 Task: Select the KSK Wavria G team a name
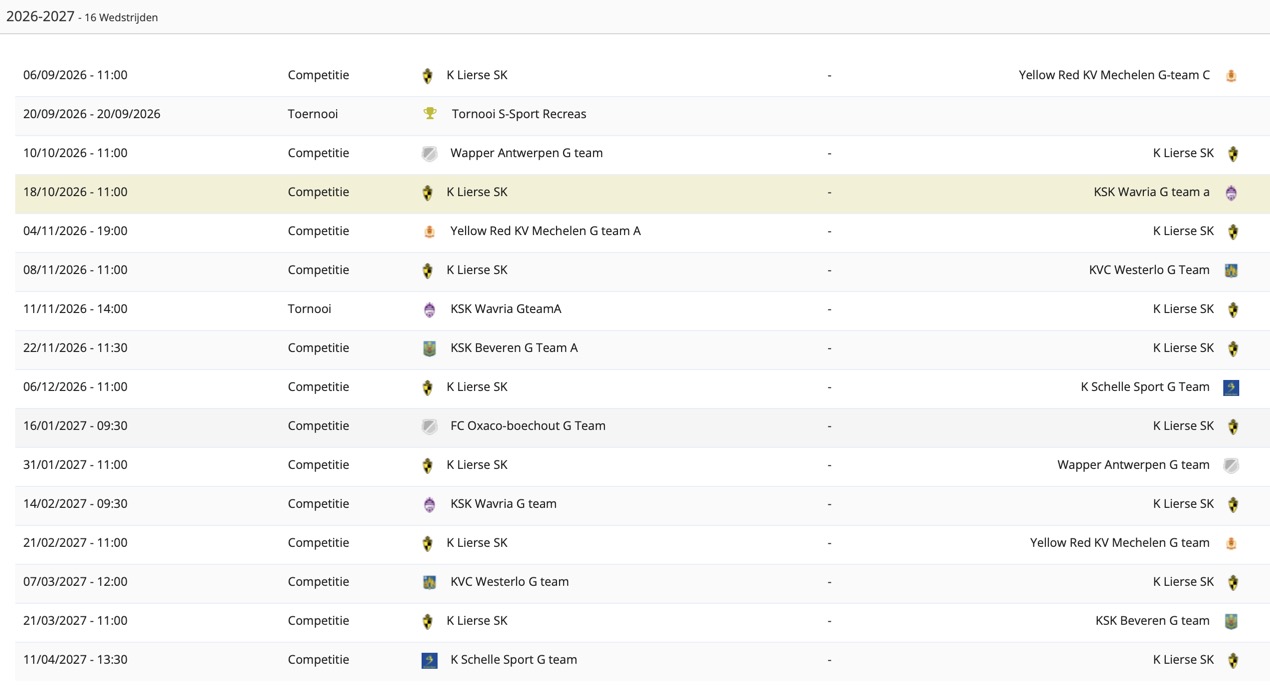[1152, 192]
